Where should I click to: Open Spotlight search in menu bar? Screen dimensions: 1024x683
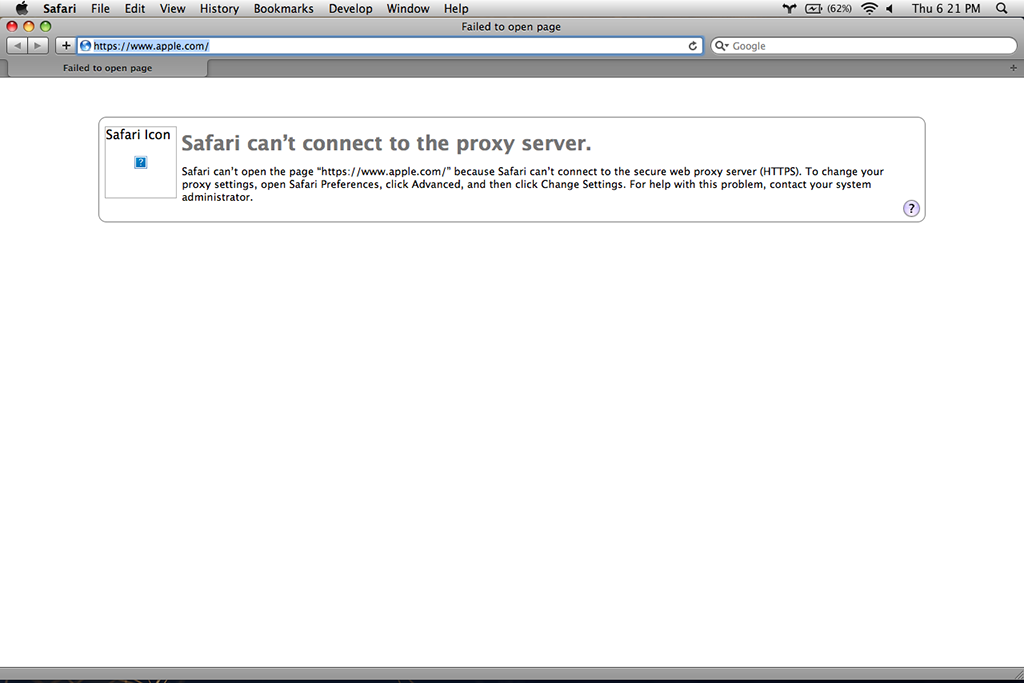[1002, 8]
